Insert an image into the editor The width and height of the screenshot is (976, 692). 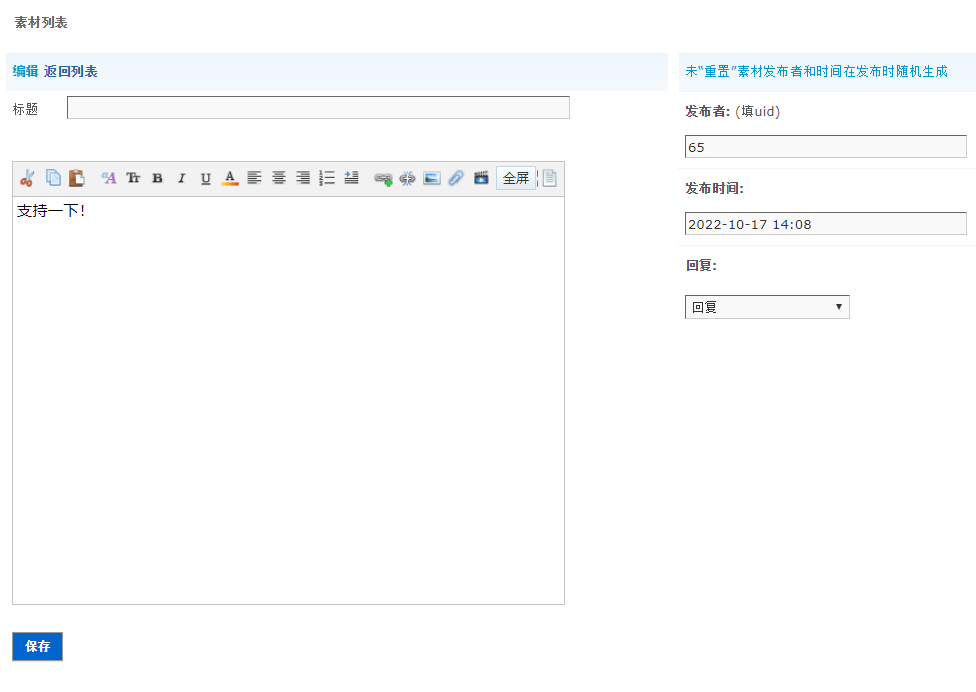432,179
